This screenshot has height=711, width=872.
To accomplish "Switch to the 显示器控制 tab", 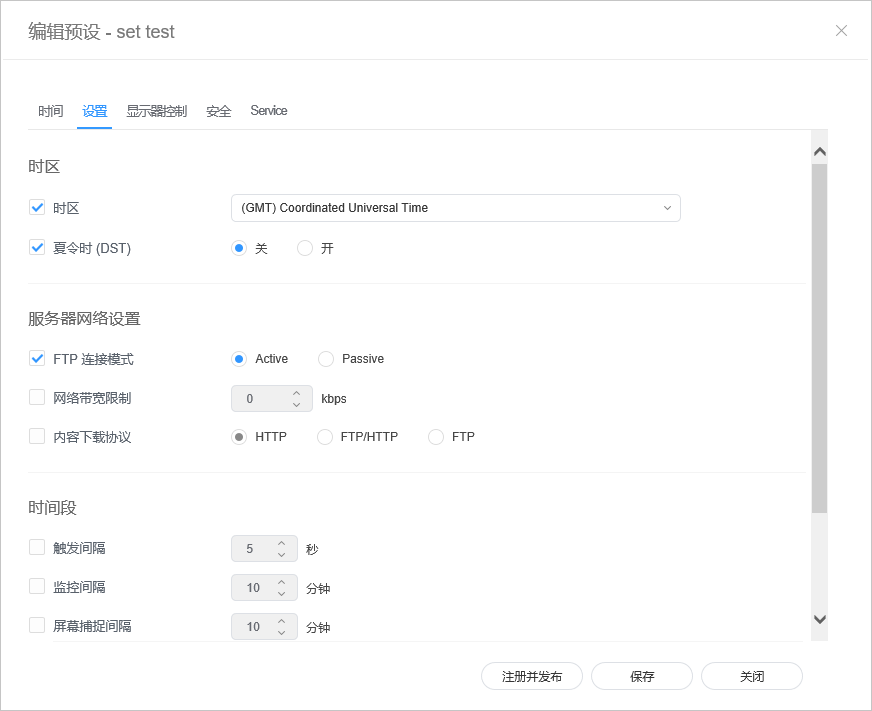I will pos(156,111).
